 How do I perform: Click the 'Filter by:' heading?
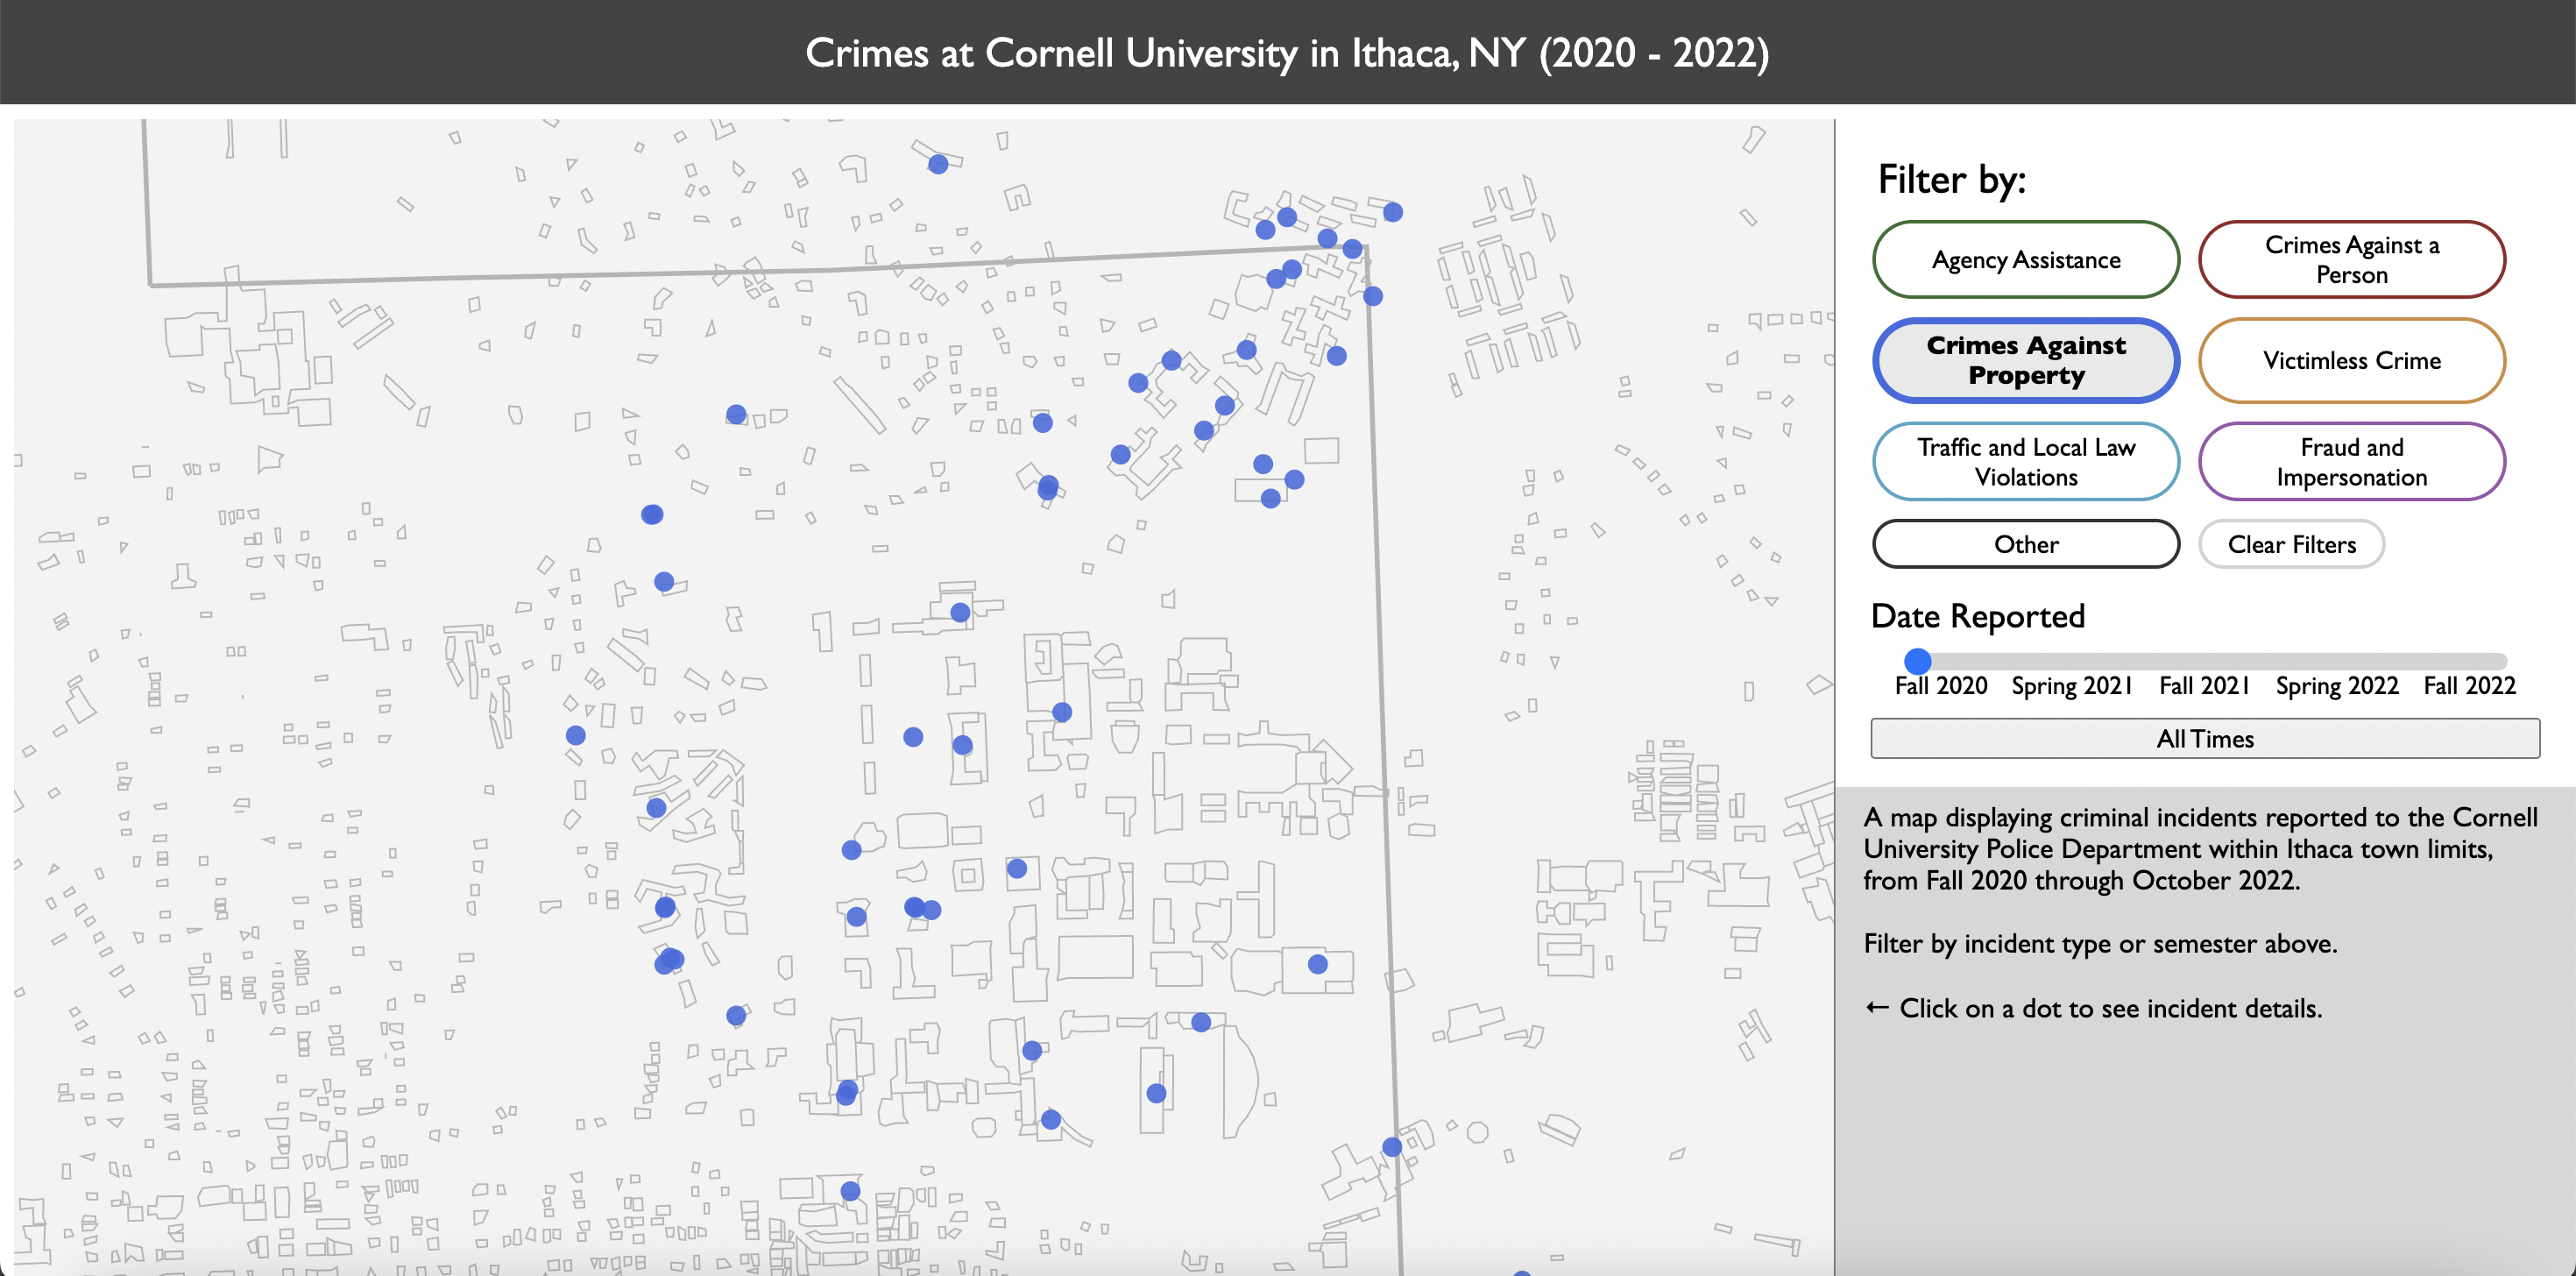(x=1951, y=180)
